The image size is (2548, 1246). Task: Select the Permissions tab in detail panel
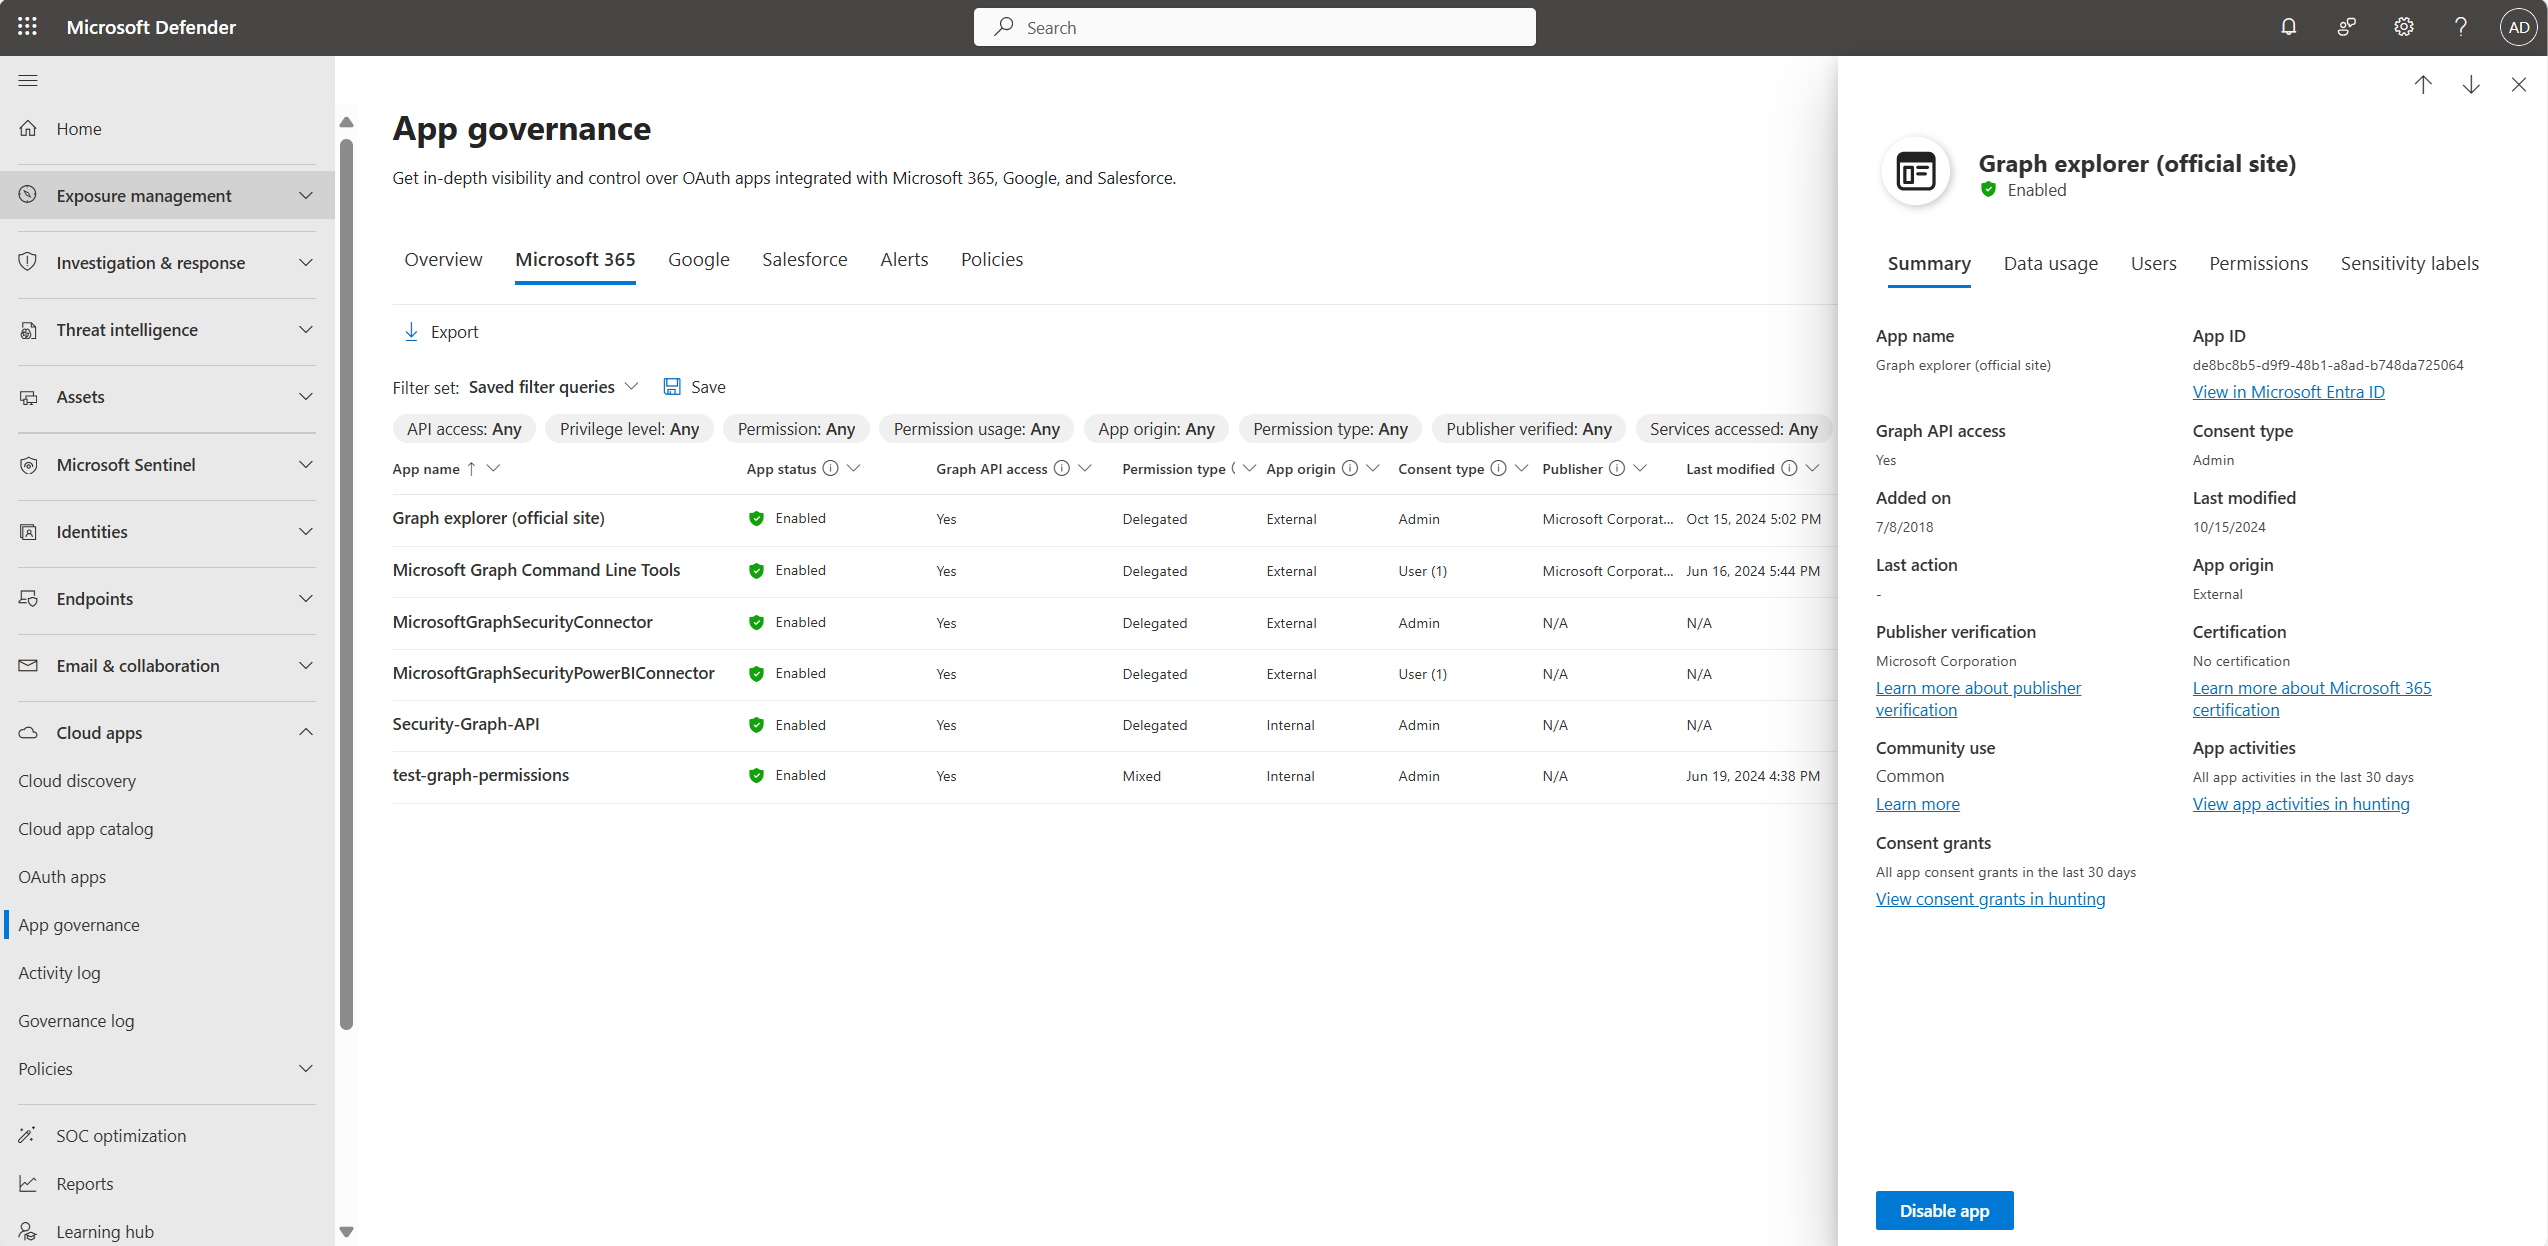pos(2259,262)
